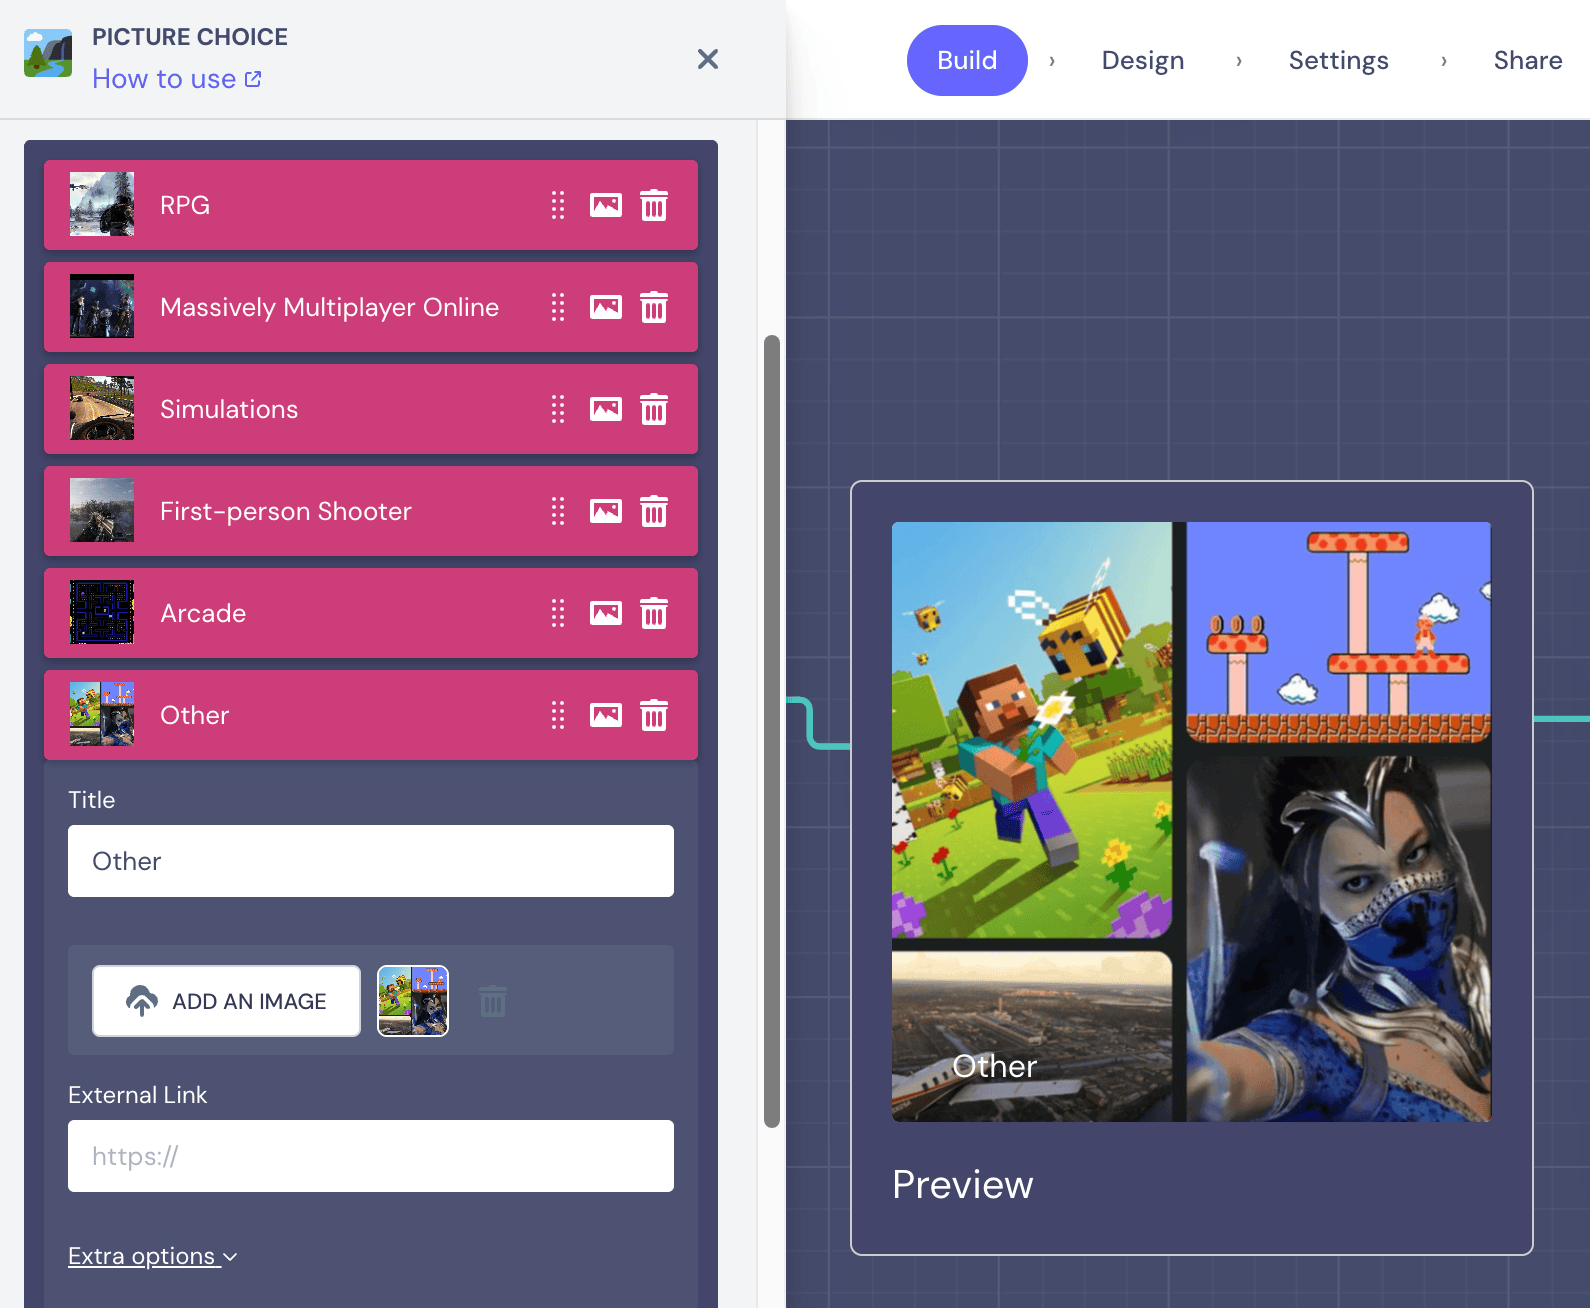Open image settings for Simulations choice
1590x1308 pixels.
606,409
